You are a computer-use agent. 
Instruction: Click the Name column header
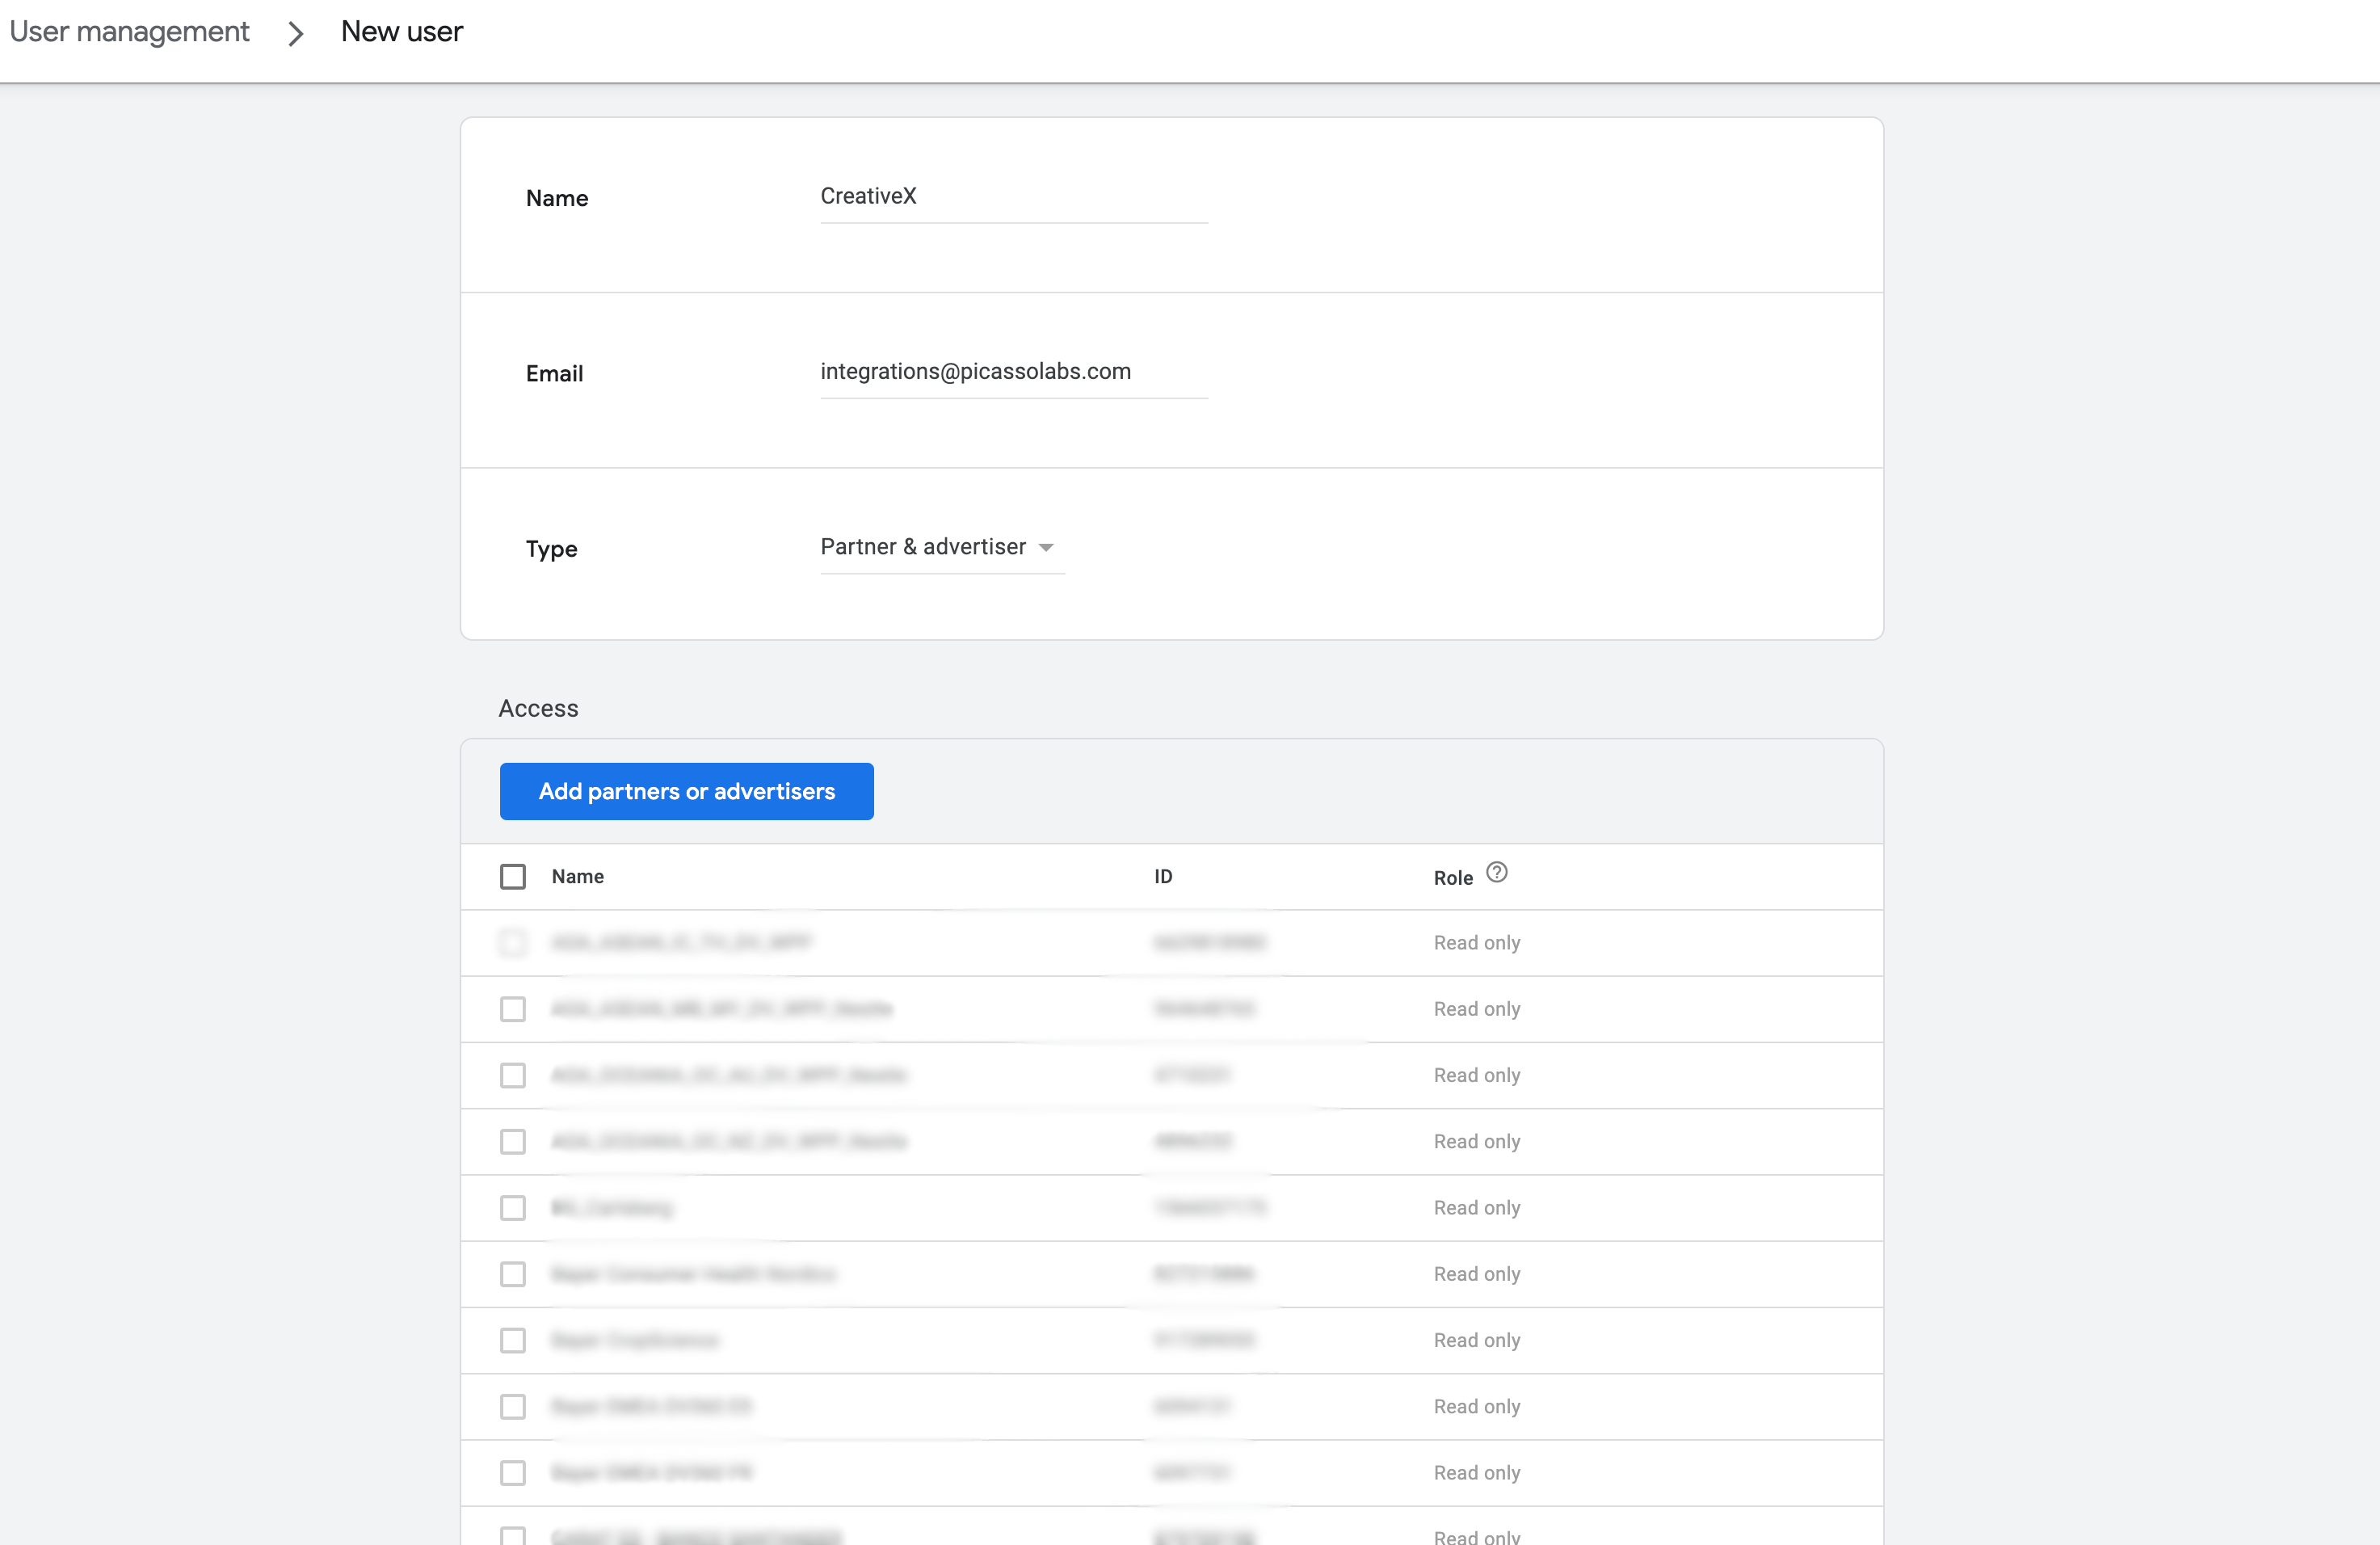pyautogui.click(x=577, y=877)
